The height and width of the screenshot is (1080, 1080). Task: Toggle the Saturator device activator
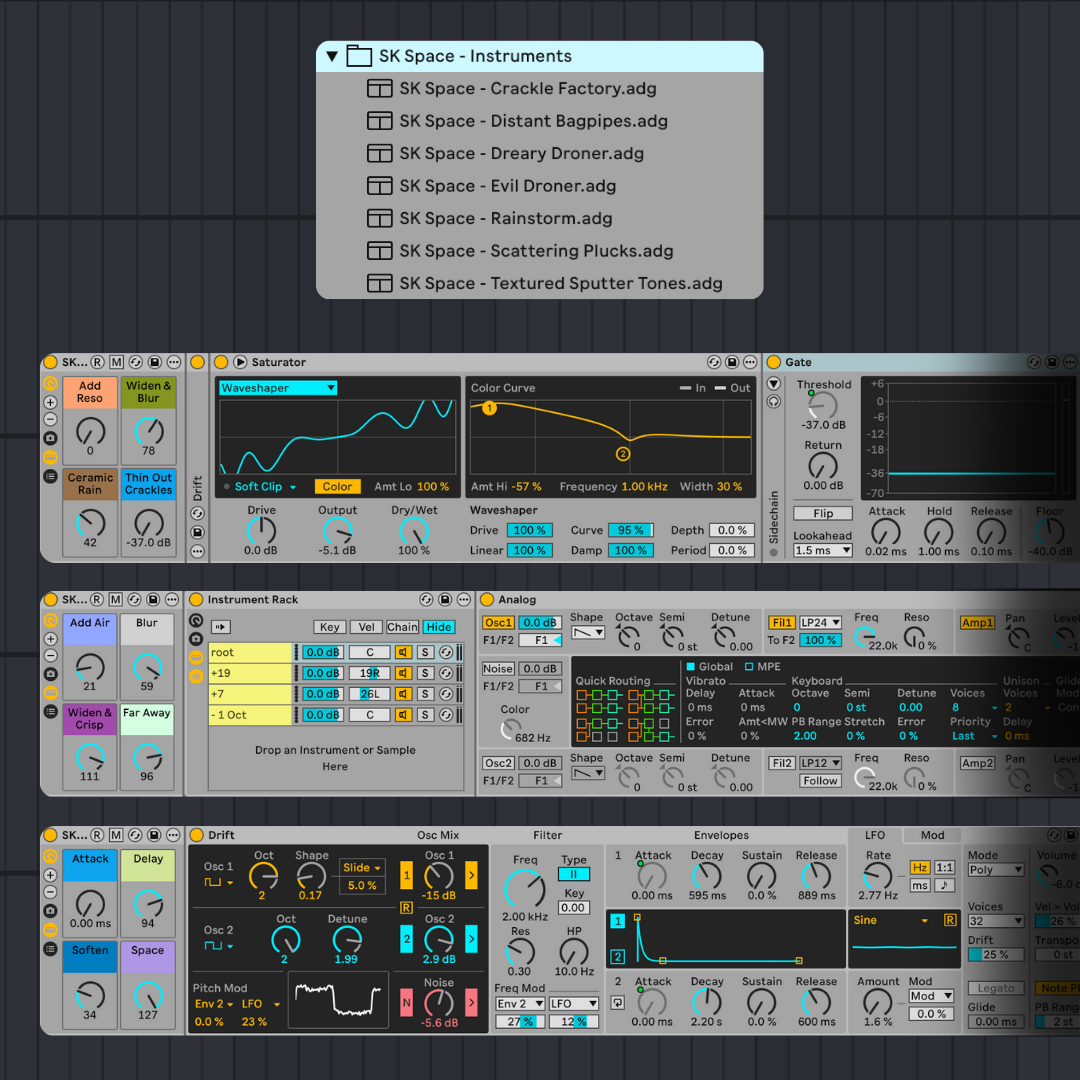223,362
